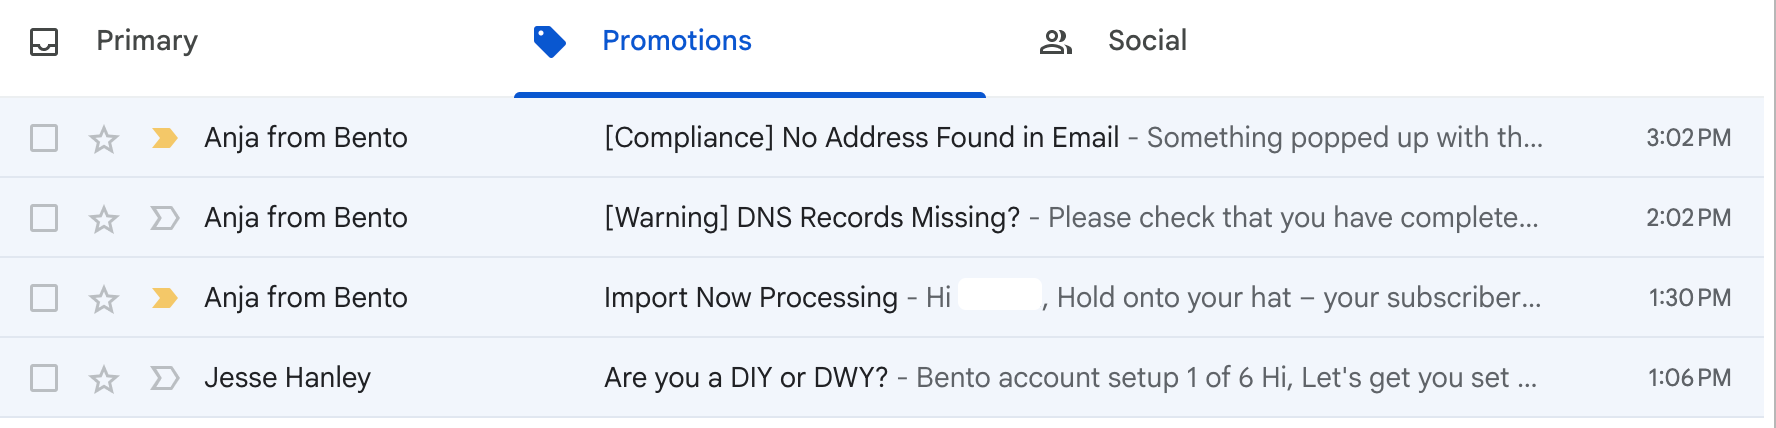Select the Compliance No Address Found email checkbox
Screen dimensions: 1776x428
coord(44,138)
